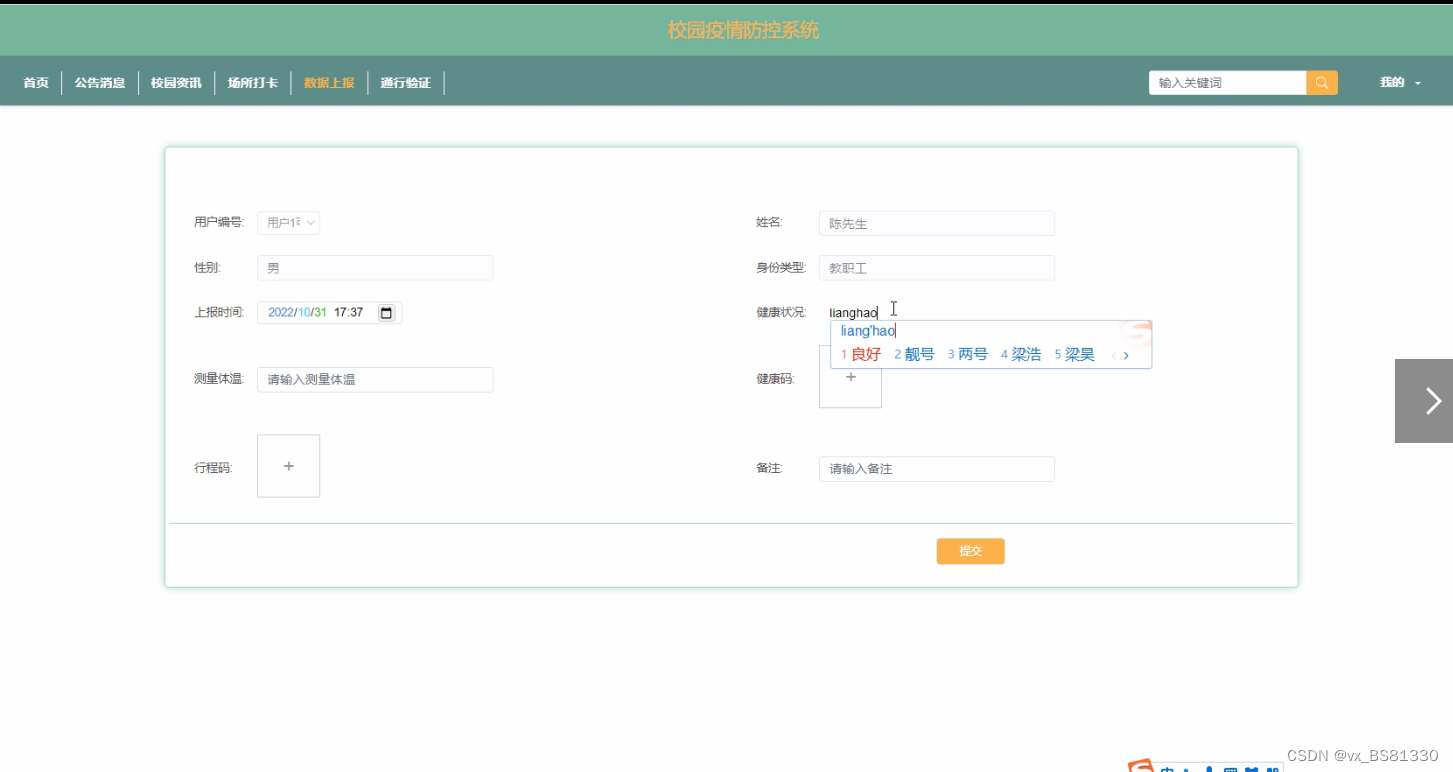Image resolution: width=1453 pixels, height=772 pixels.
Task: Click the 输入关键词 search field
Action: 1227,83
